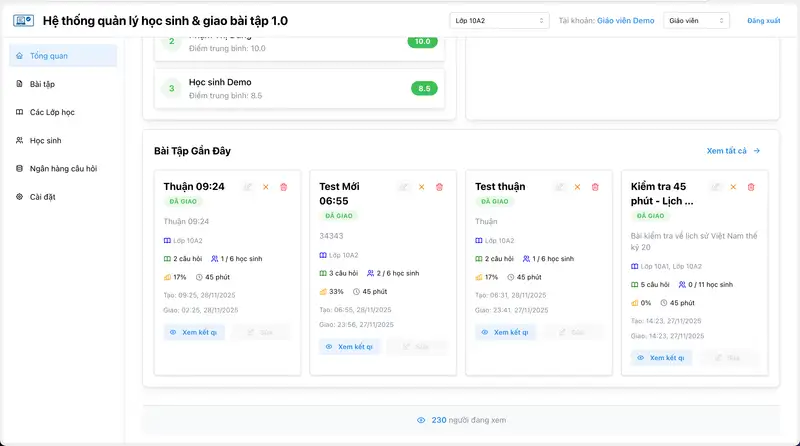Click the Đăng xuất logout link
The image size is (800, 446).
pos(763,20)
